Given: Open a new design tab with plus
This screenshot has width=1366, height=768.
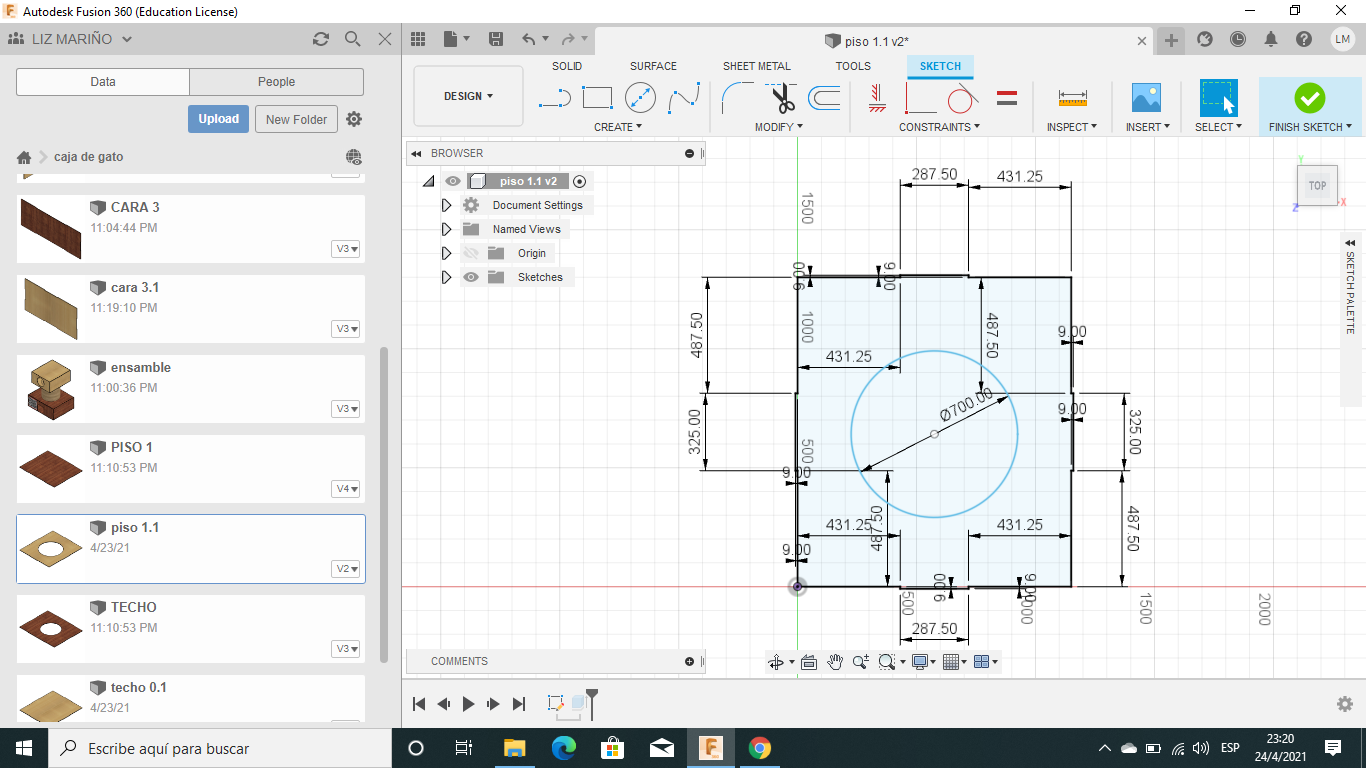Looking at the screenshot, I should click(x=1171, y=40).
